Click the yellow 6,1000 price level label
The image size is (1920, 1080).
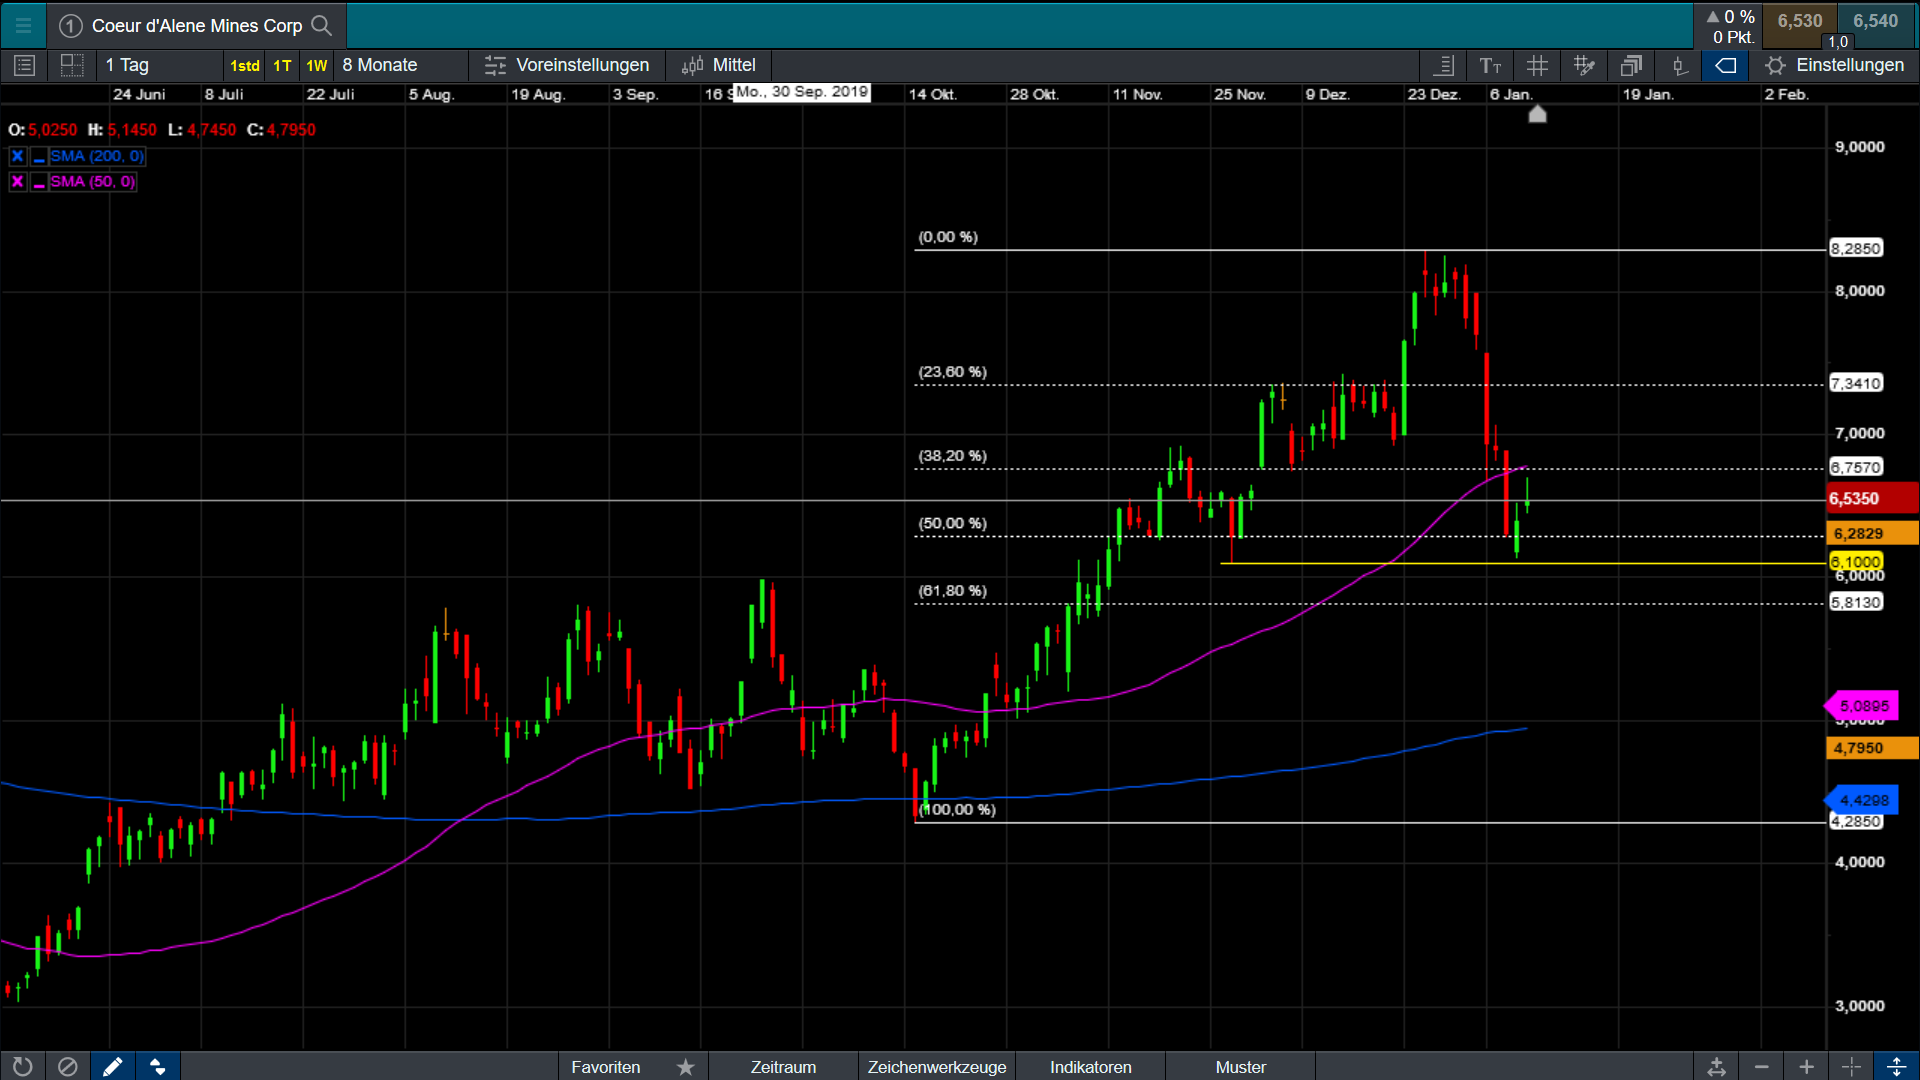pos(1856,562)
